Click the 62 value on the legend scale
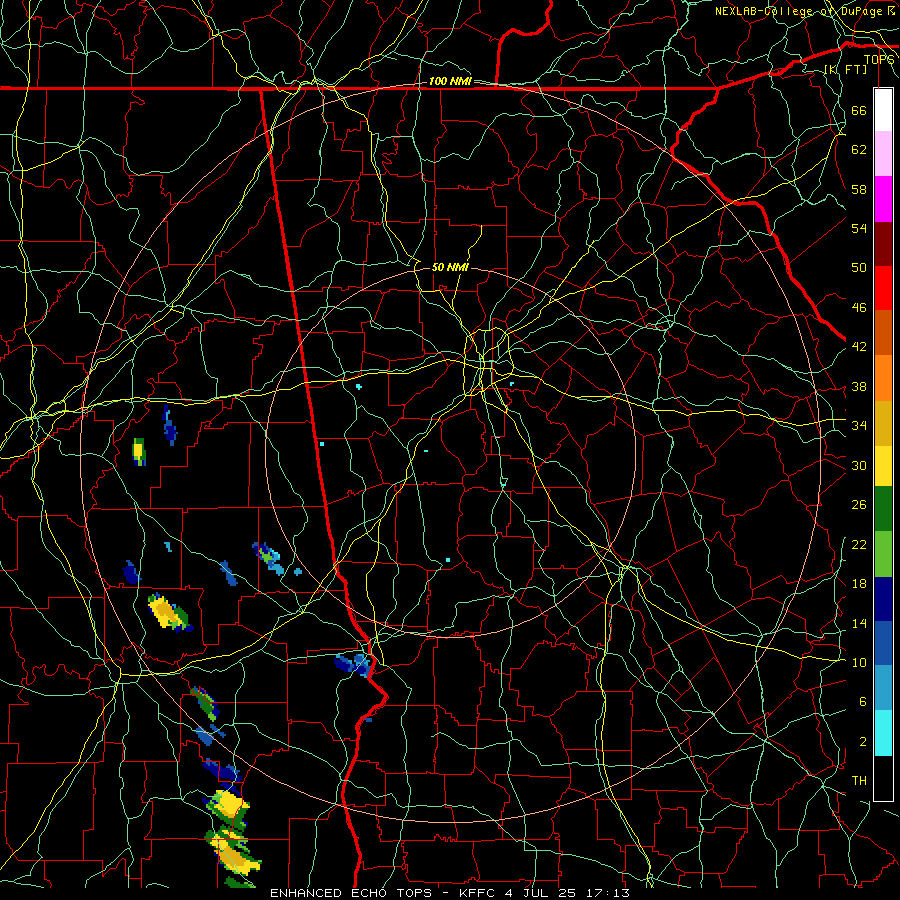Image resolution: width=900 pixels, height=900 pixels. [859, 149]
